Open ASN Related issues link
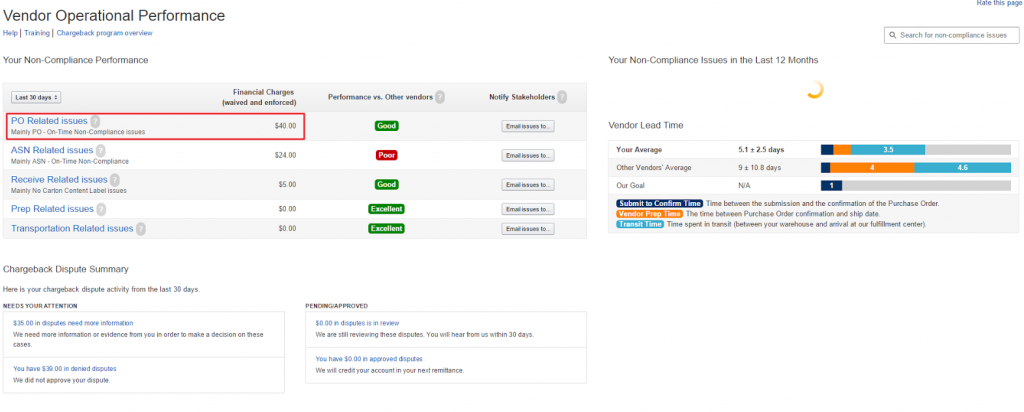 tap(52, 151)
